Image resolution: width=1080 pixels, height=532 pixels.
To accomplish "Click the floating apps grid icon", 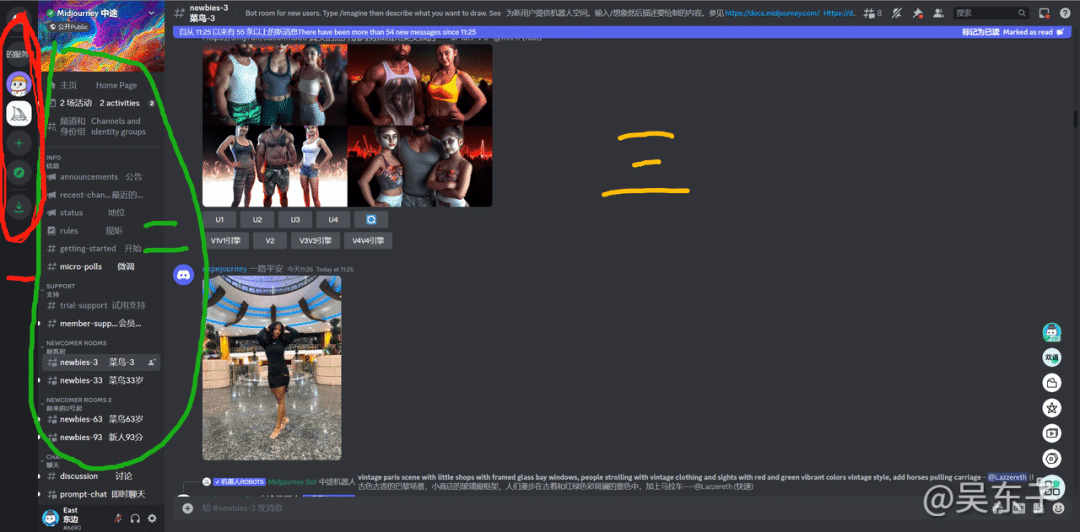I will (1052, 487).
